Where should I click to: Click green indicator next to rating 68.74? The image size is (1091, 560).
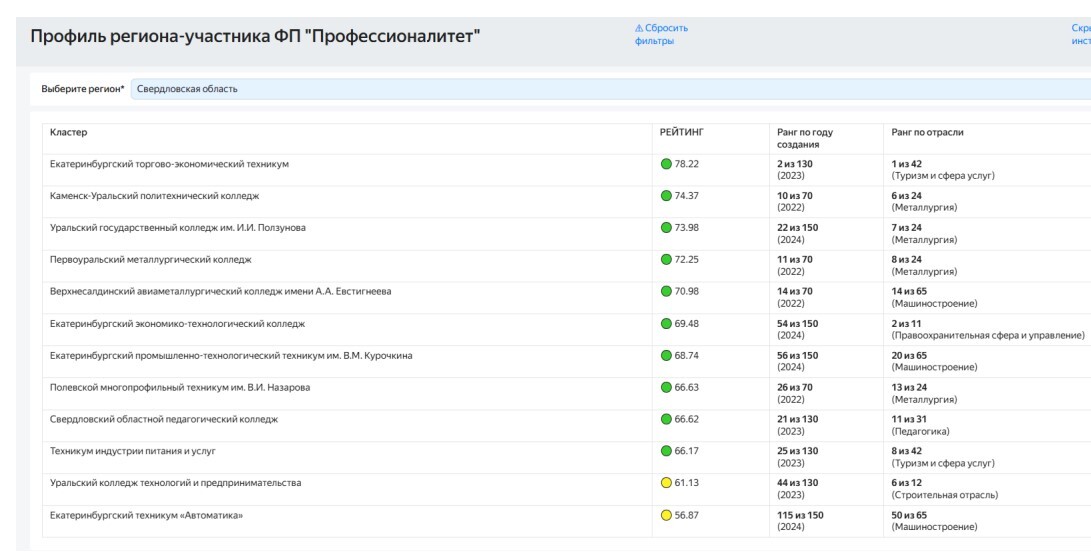click(x=666, y=356)
